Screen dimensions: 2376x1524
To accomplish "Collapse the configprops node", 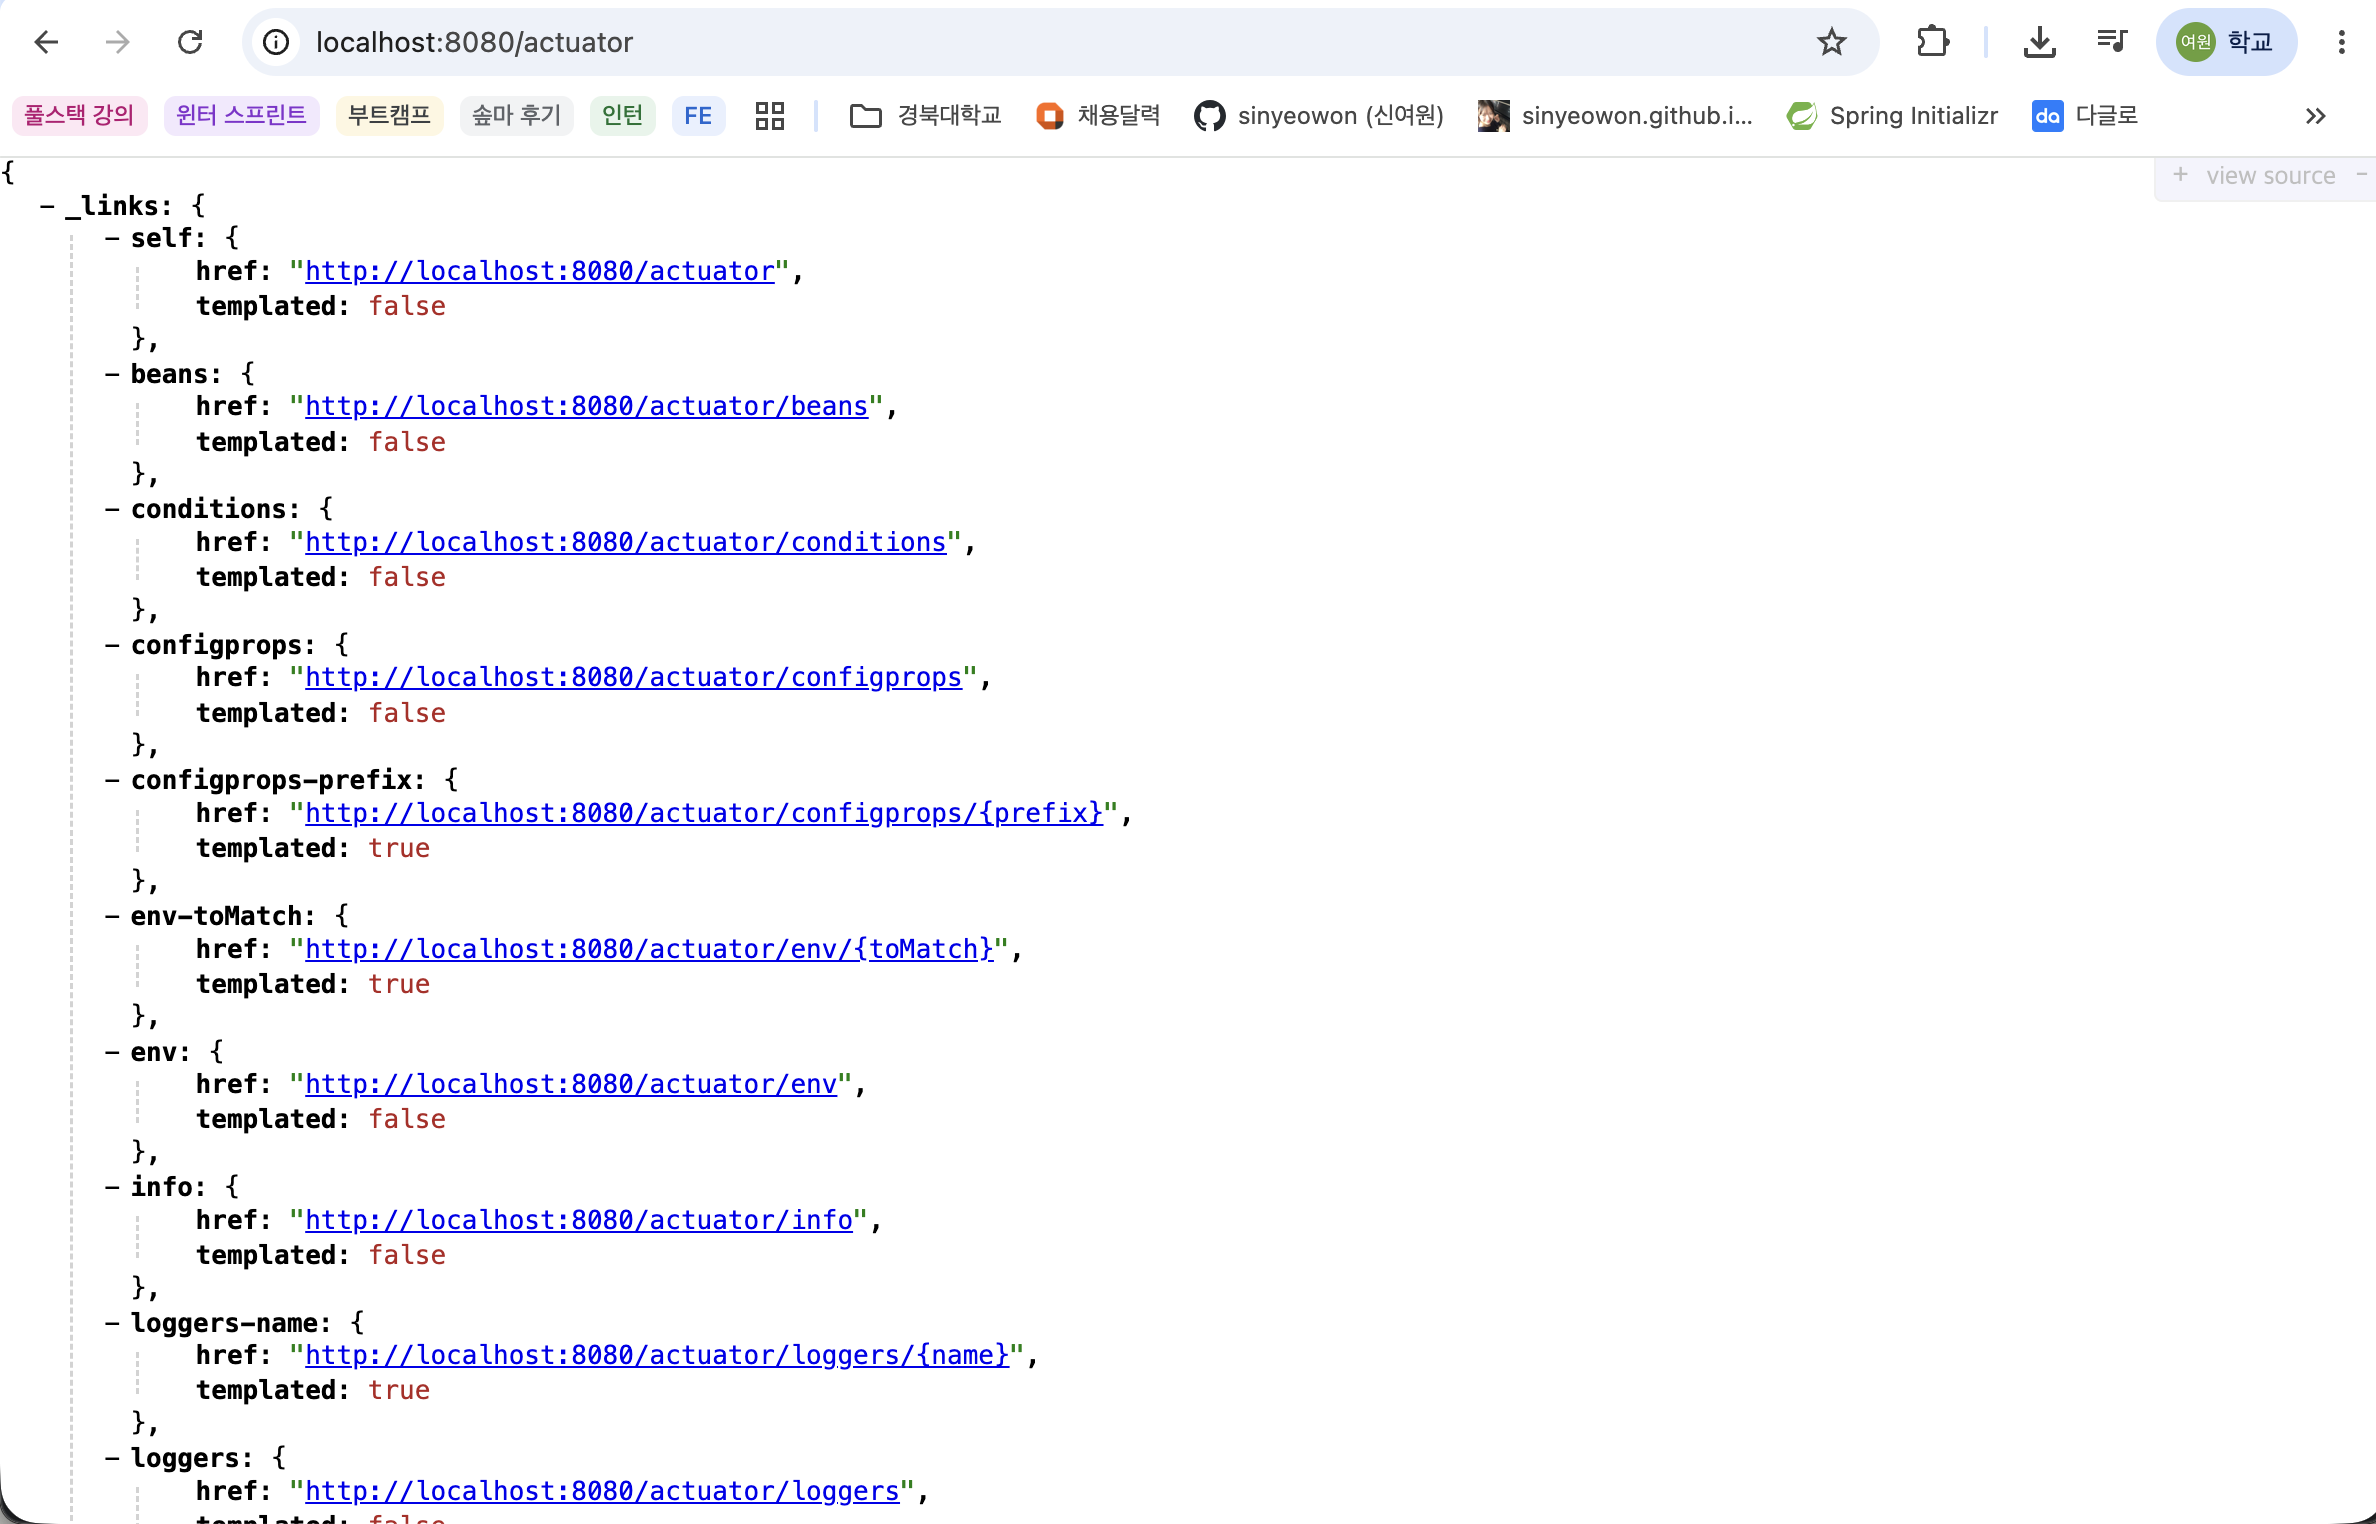I will [112, 645].
